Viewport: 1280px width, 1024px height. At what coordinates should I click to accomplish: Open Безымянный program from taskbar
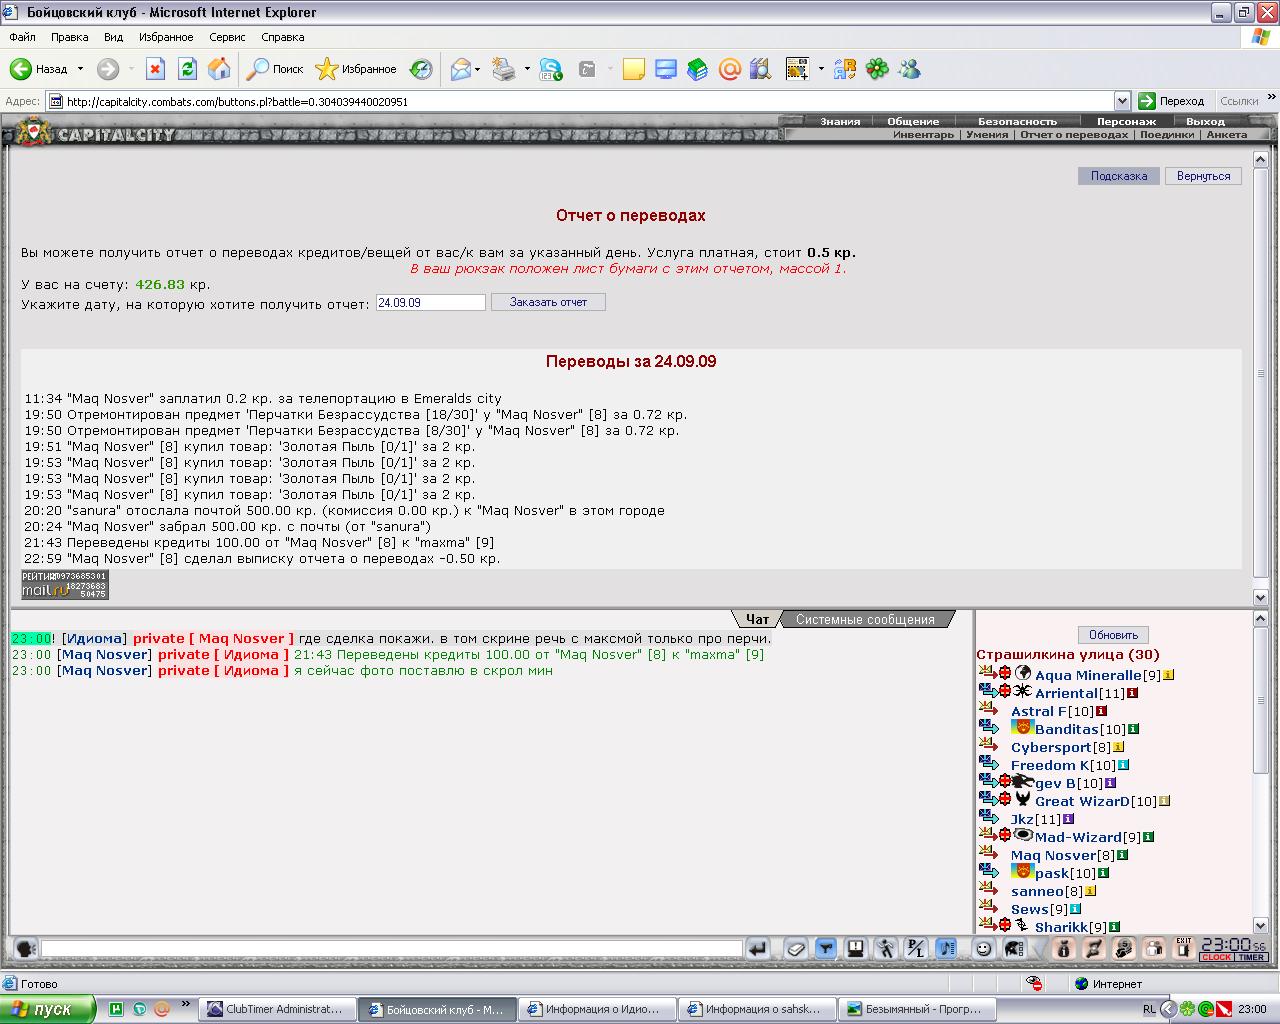point(915,1009)
